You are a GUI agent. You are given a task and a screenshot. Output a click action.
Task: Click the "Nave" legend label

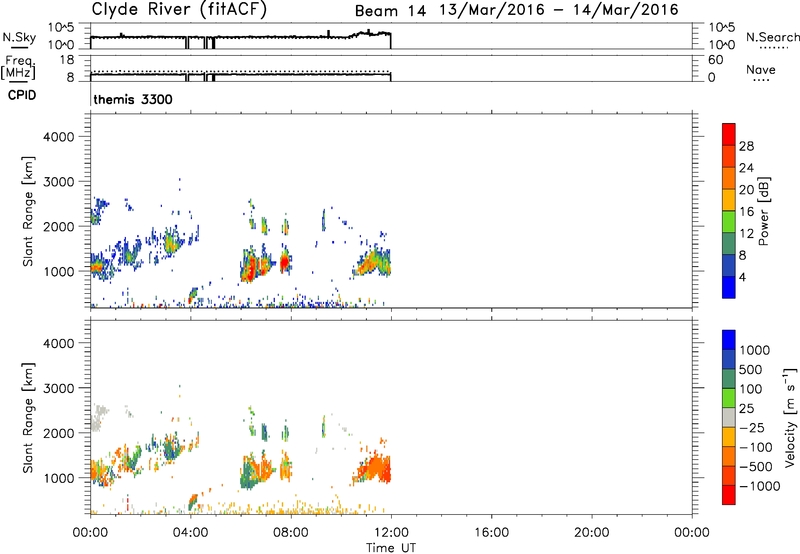pos(761,69)
